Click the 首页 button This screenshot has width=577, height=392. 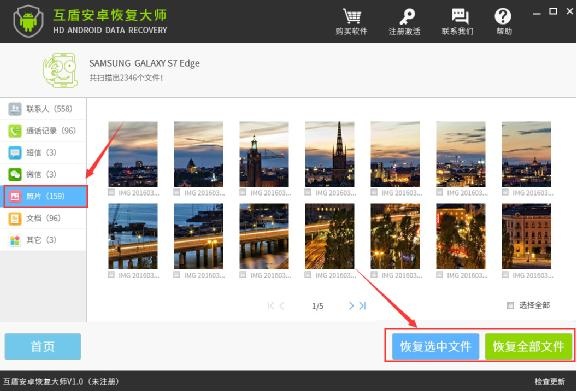point(43,346)
